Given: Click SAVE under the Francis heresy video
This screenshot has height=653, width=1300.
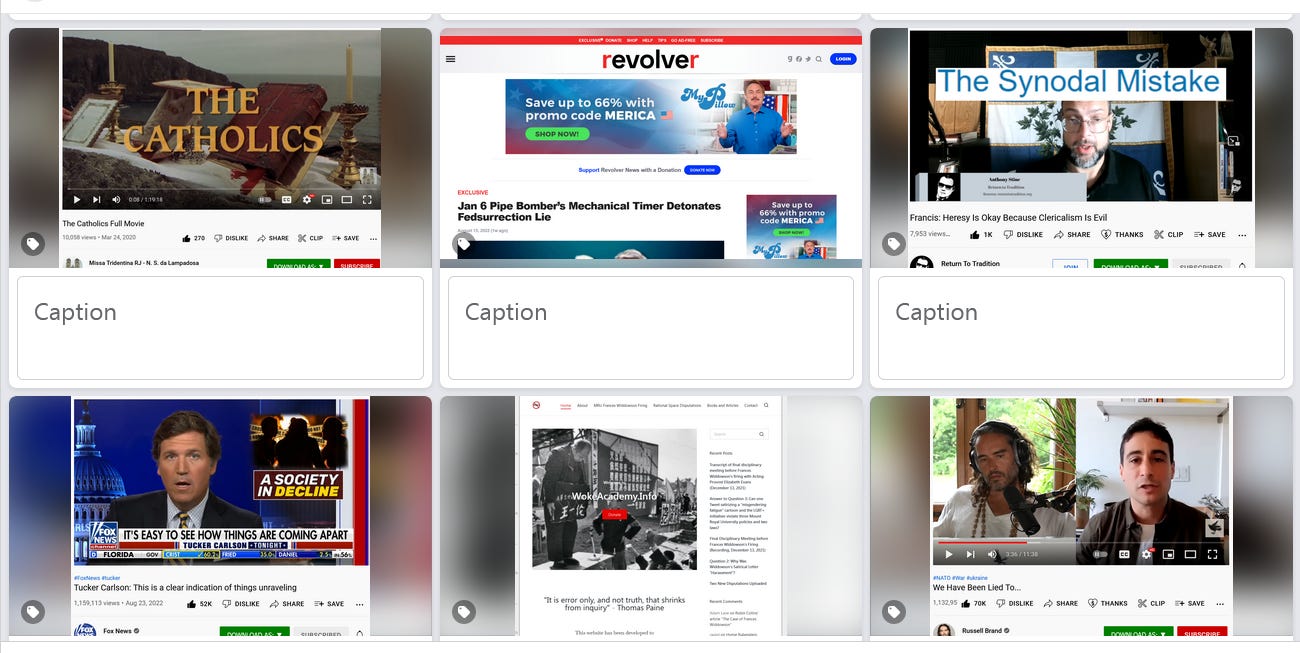Looking at the screenshot, I should click(x=1209, y=234).
